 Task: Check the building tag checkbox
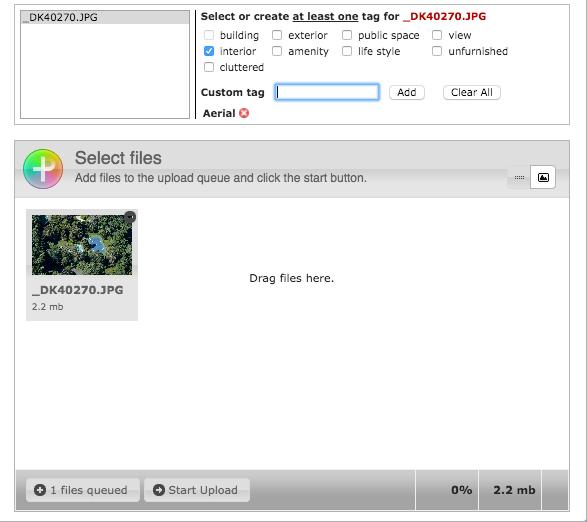[209, 35]
